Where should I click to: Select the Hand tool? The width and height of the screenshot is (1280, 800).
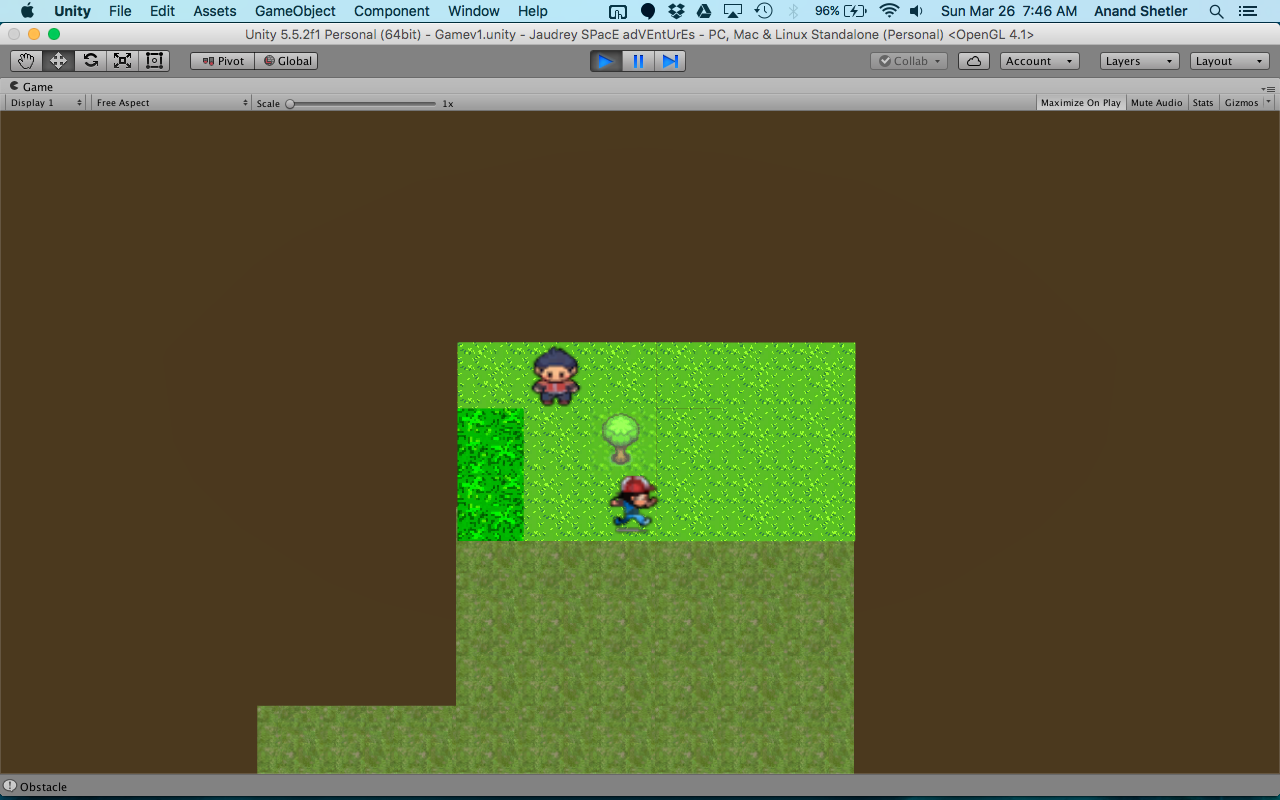click(x=27, y=61)
